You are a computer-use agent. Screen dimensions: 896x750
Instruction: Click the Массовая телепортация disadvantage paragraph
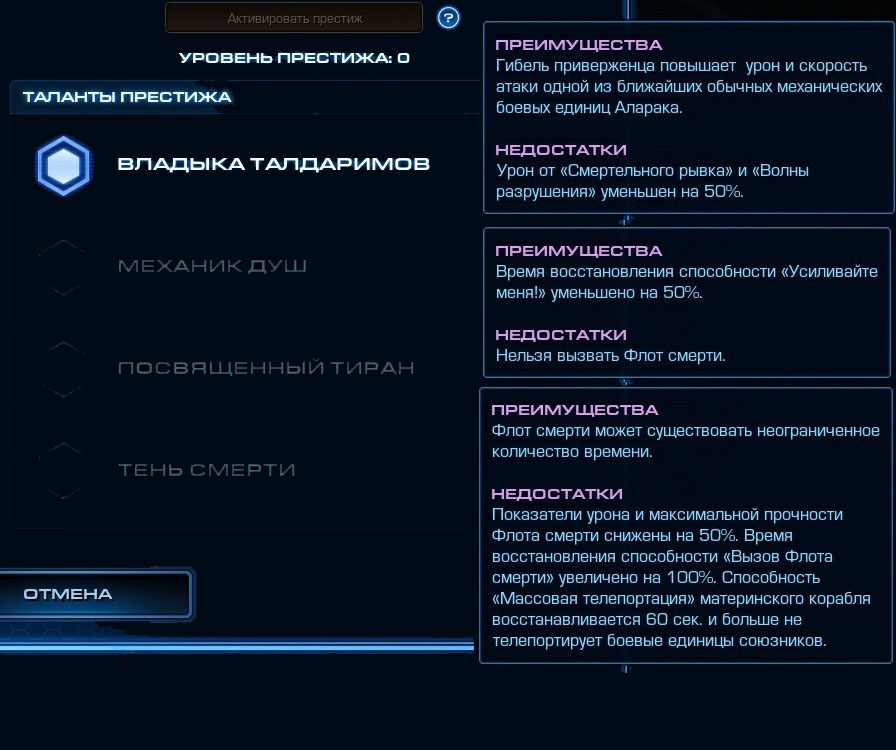(x=681, y=577)
